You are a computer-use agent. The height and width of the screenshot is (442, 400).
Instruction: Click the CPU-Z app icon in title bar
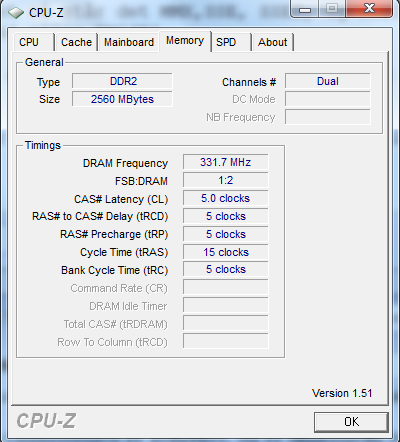click(x=16, y=13)
